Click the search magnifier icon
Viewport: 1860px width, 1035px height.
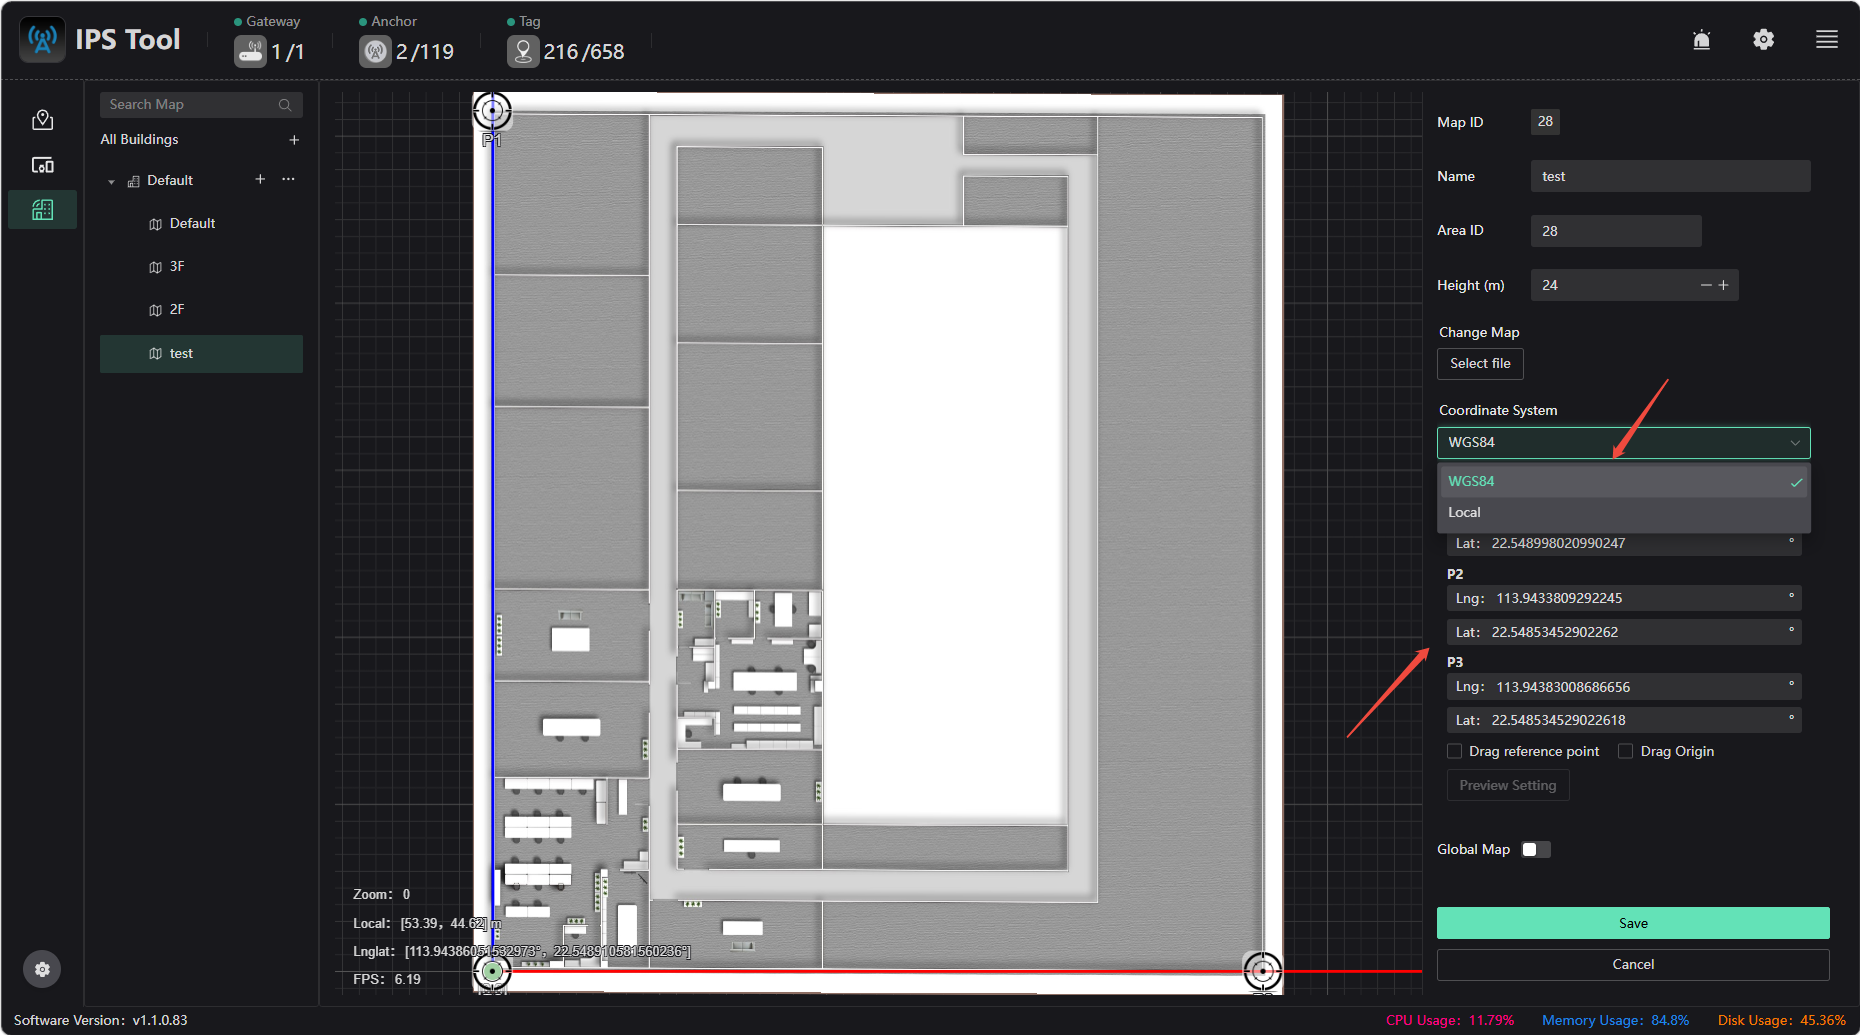(285, 105)
